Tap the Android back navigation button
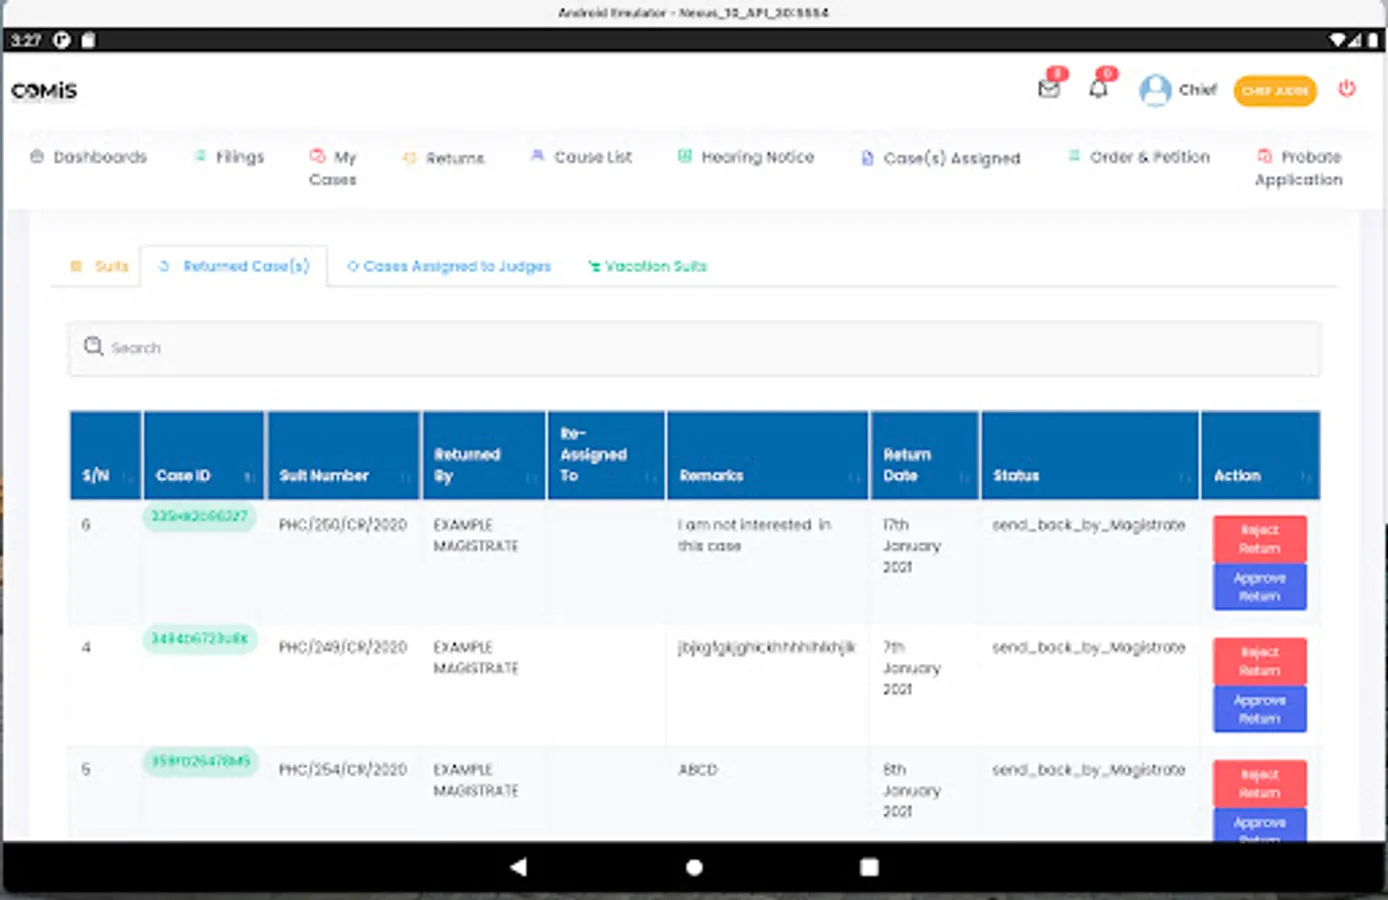This screenshot has width=1388, height=900. pyautogui.click(x=518, y=867)
